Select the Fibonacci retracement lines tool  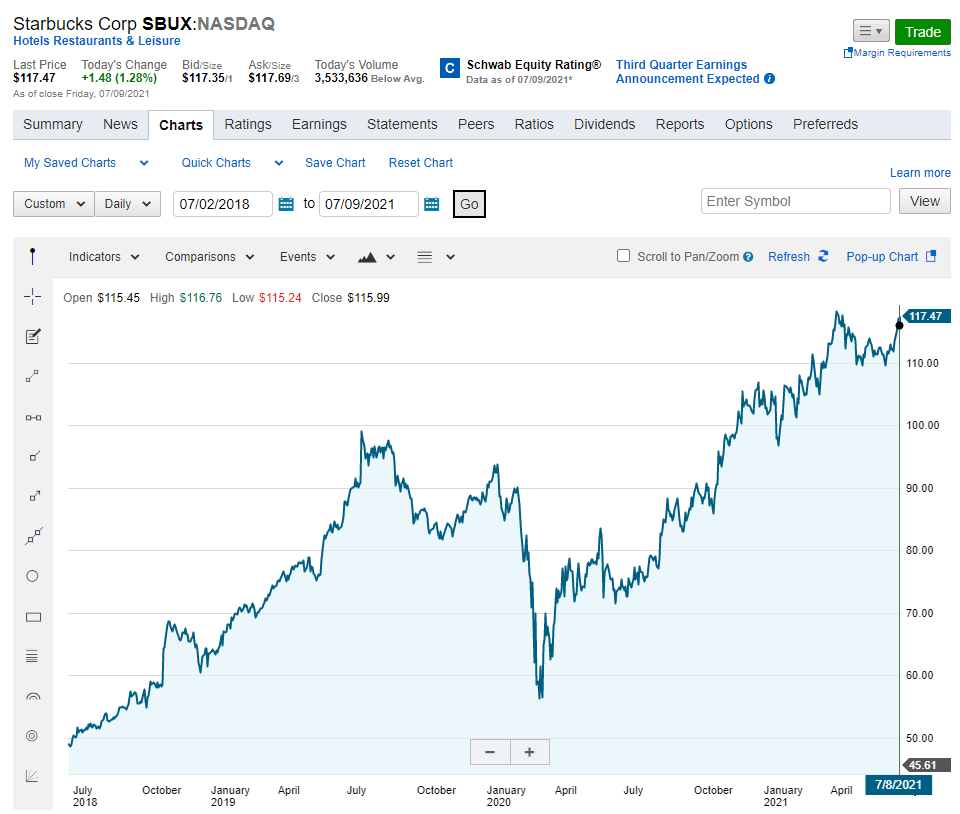pyautogui.click(x=32, y=657)
